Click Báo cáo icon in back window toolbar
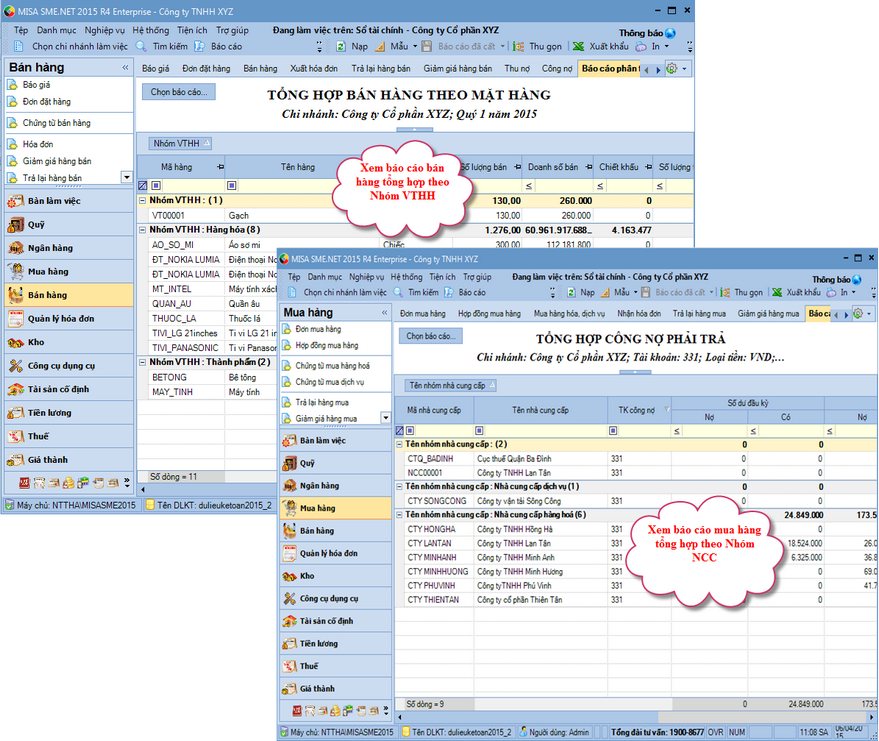The image size is (879, 741). coord(199,47)
